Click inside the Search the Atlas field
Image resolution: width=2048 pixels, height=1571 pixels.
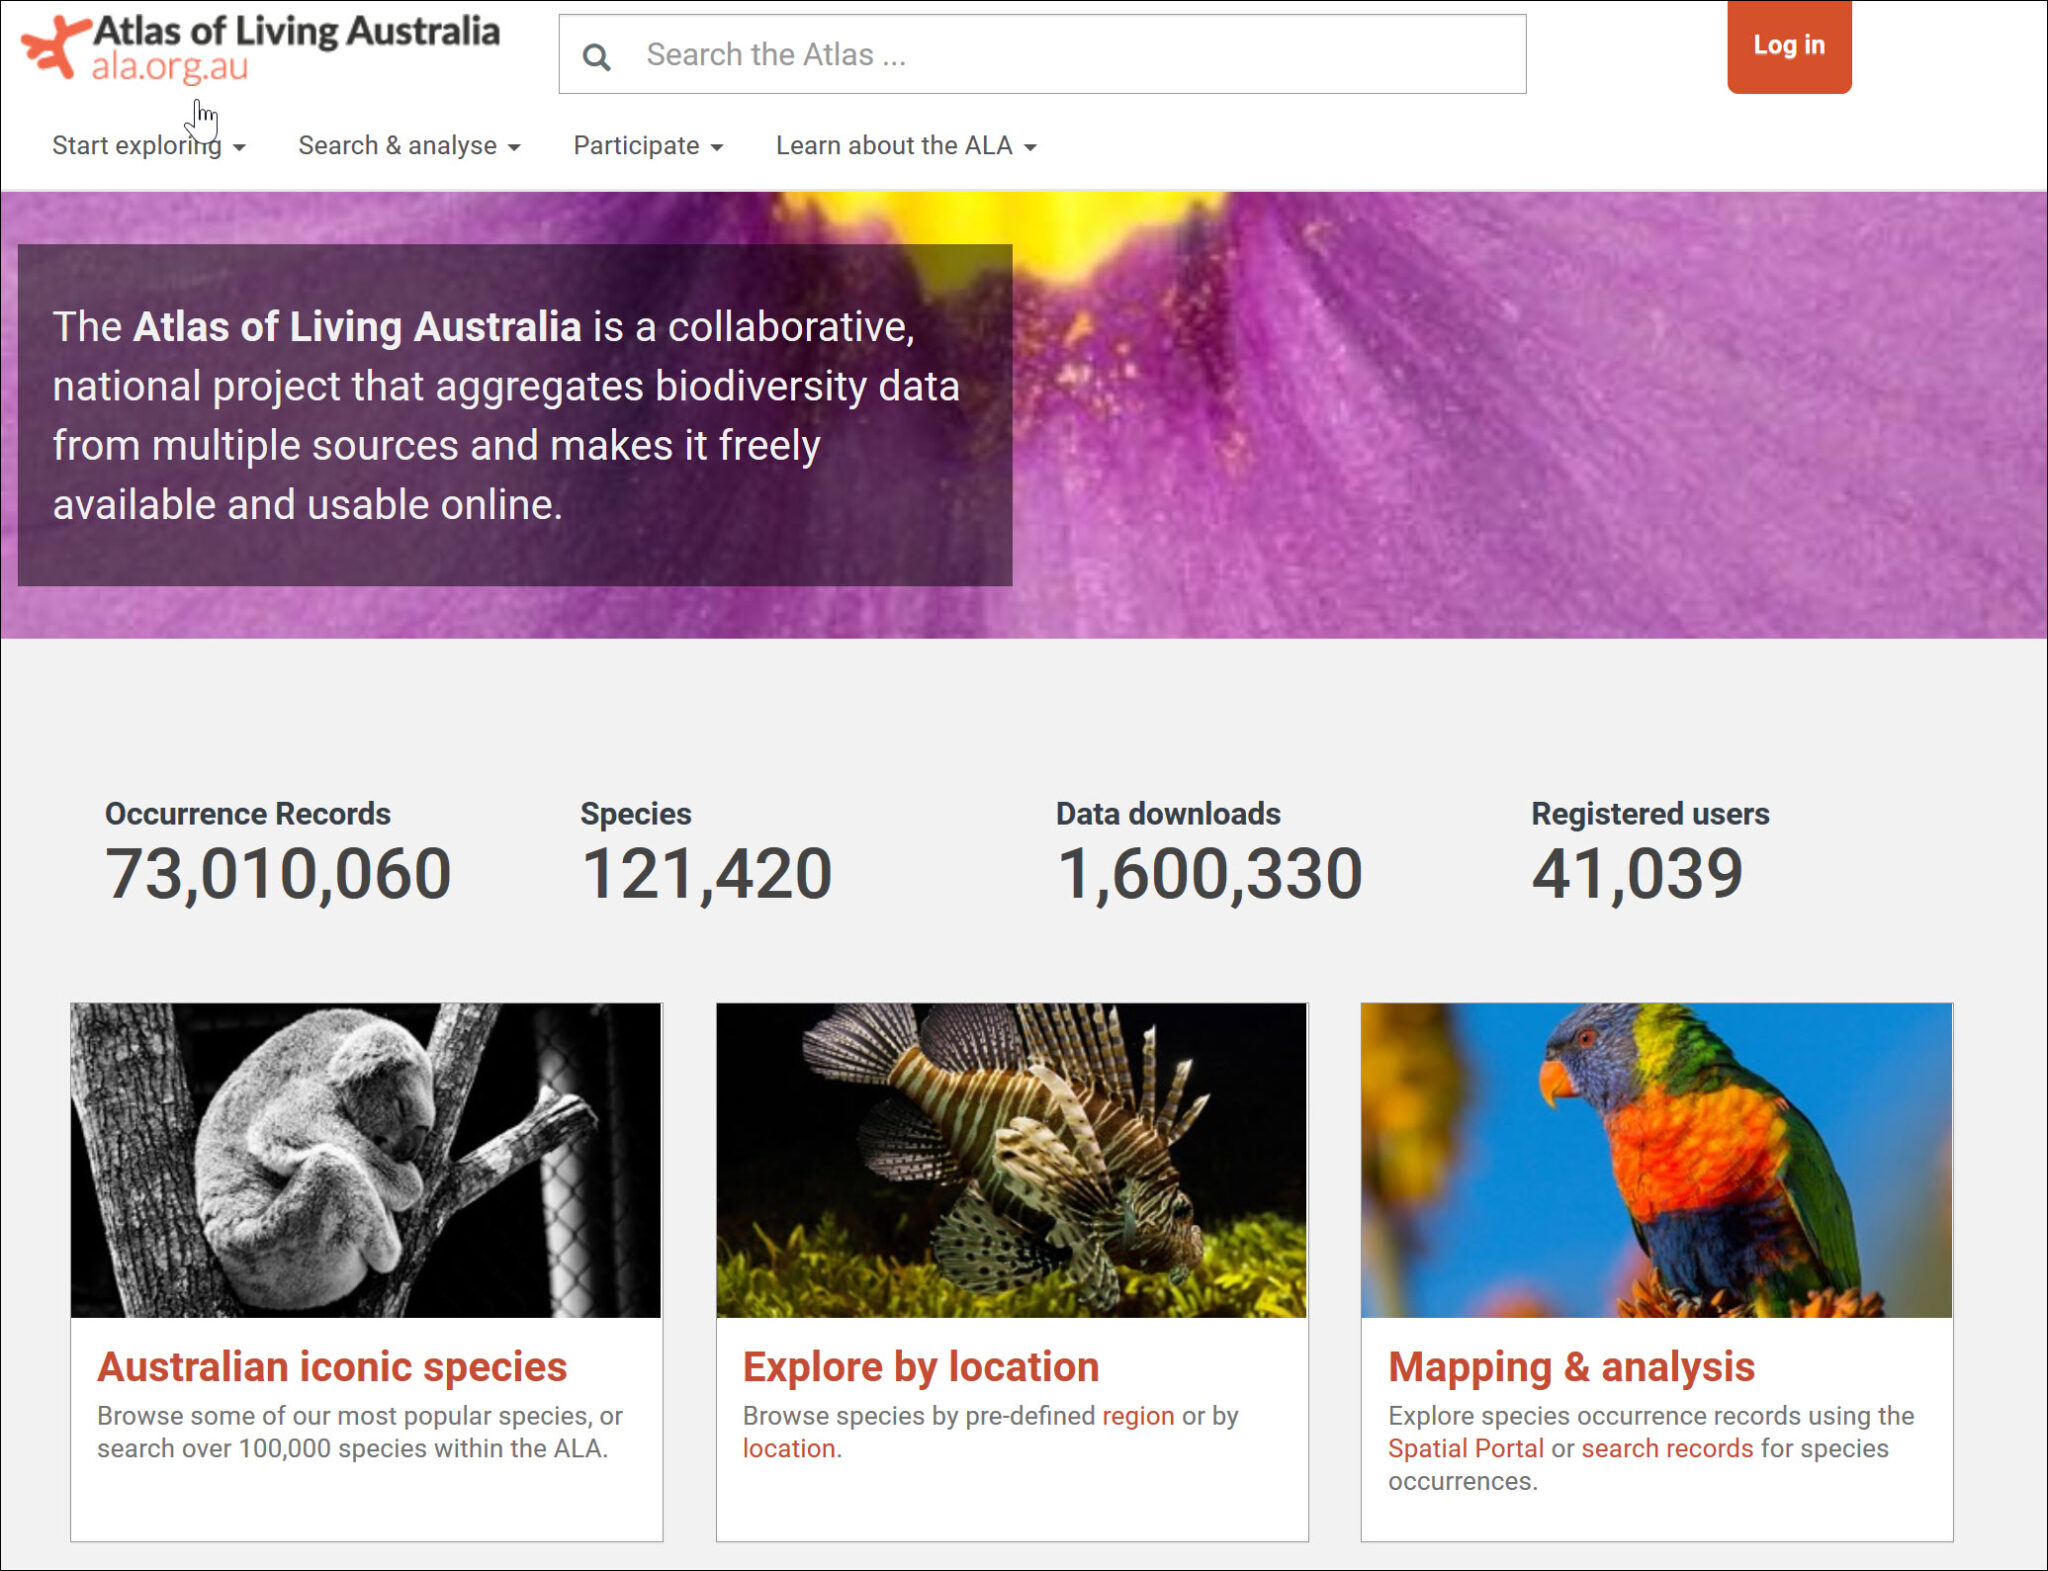[1000, 55]
